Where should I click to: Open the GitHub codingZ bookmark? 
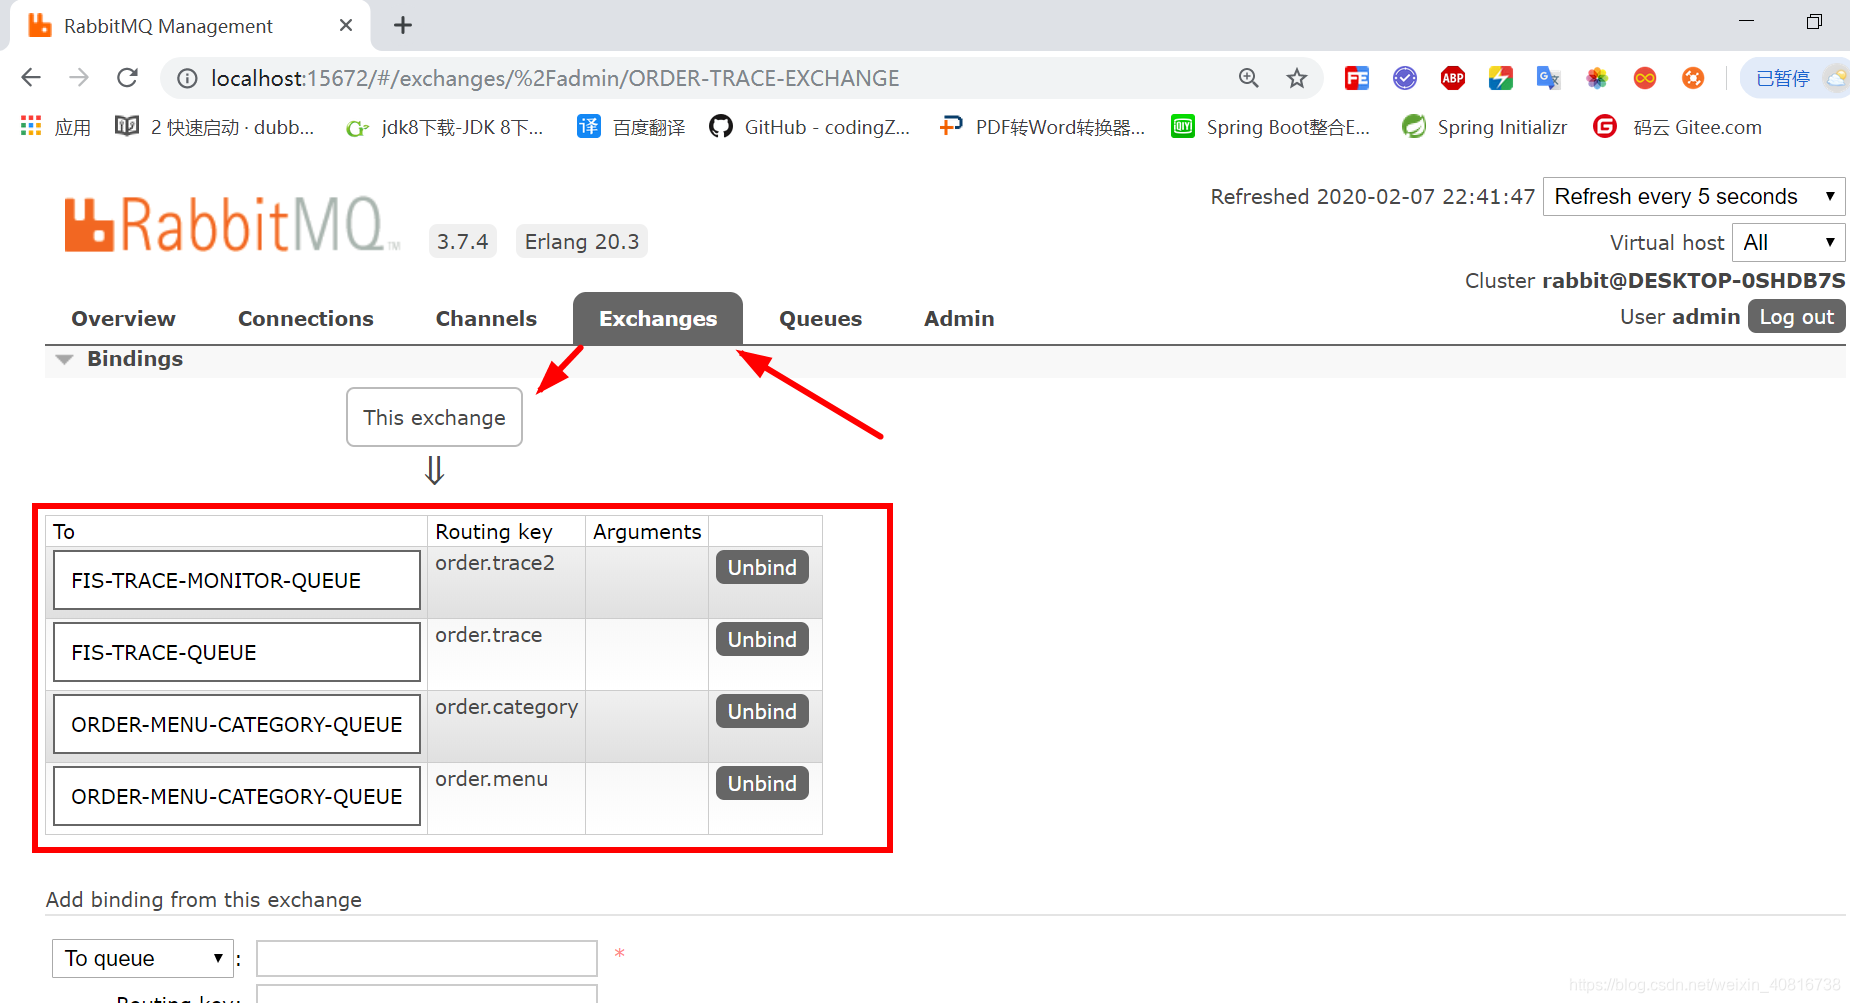810,127
